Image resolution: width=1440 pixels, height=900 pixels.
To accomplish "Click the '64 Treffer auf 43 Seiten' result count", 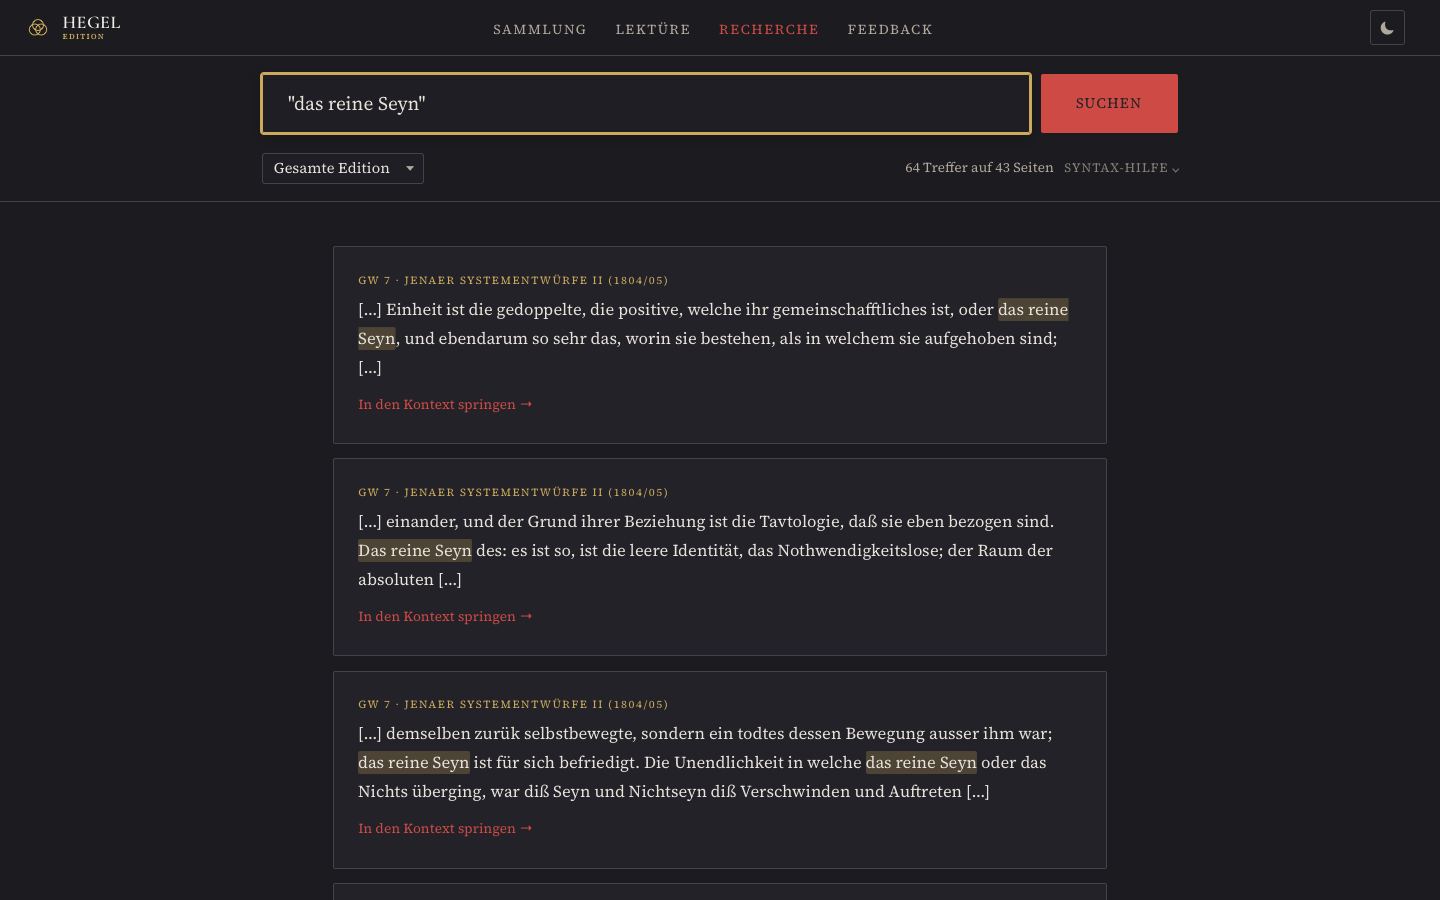I will [979, 168].
